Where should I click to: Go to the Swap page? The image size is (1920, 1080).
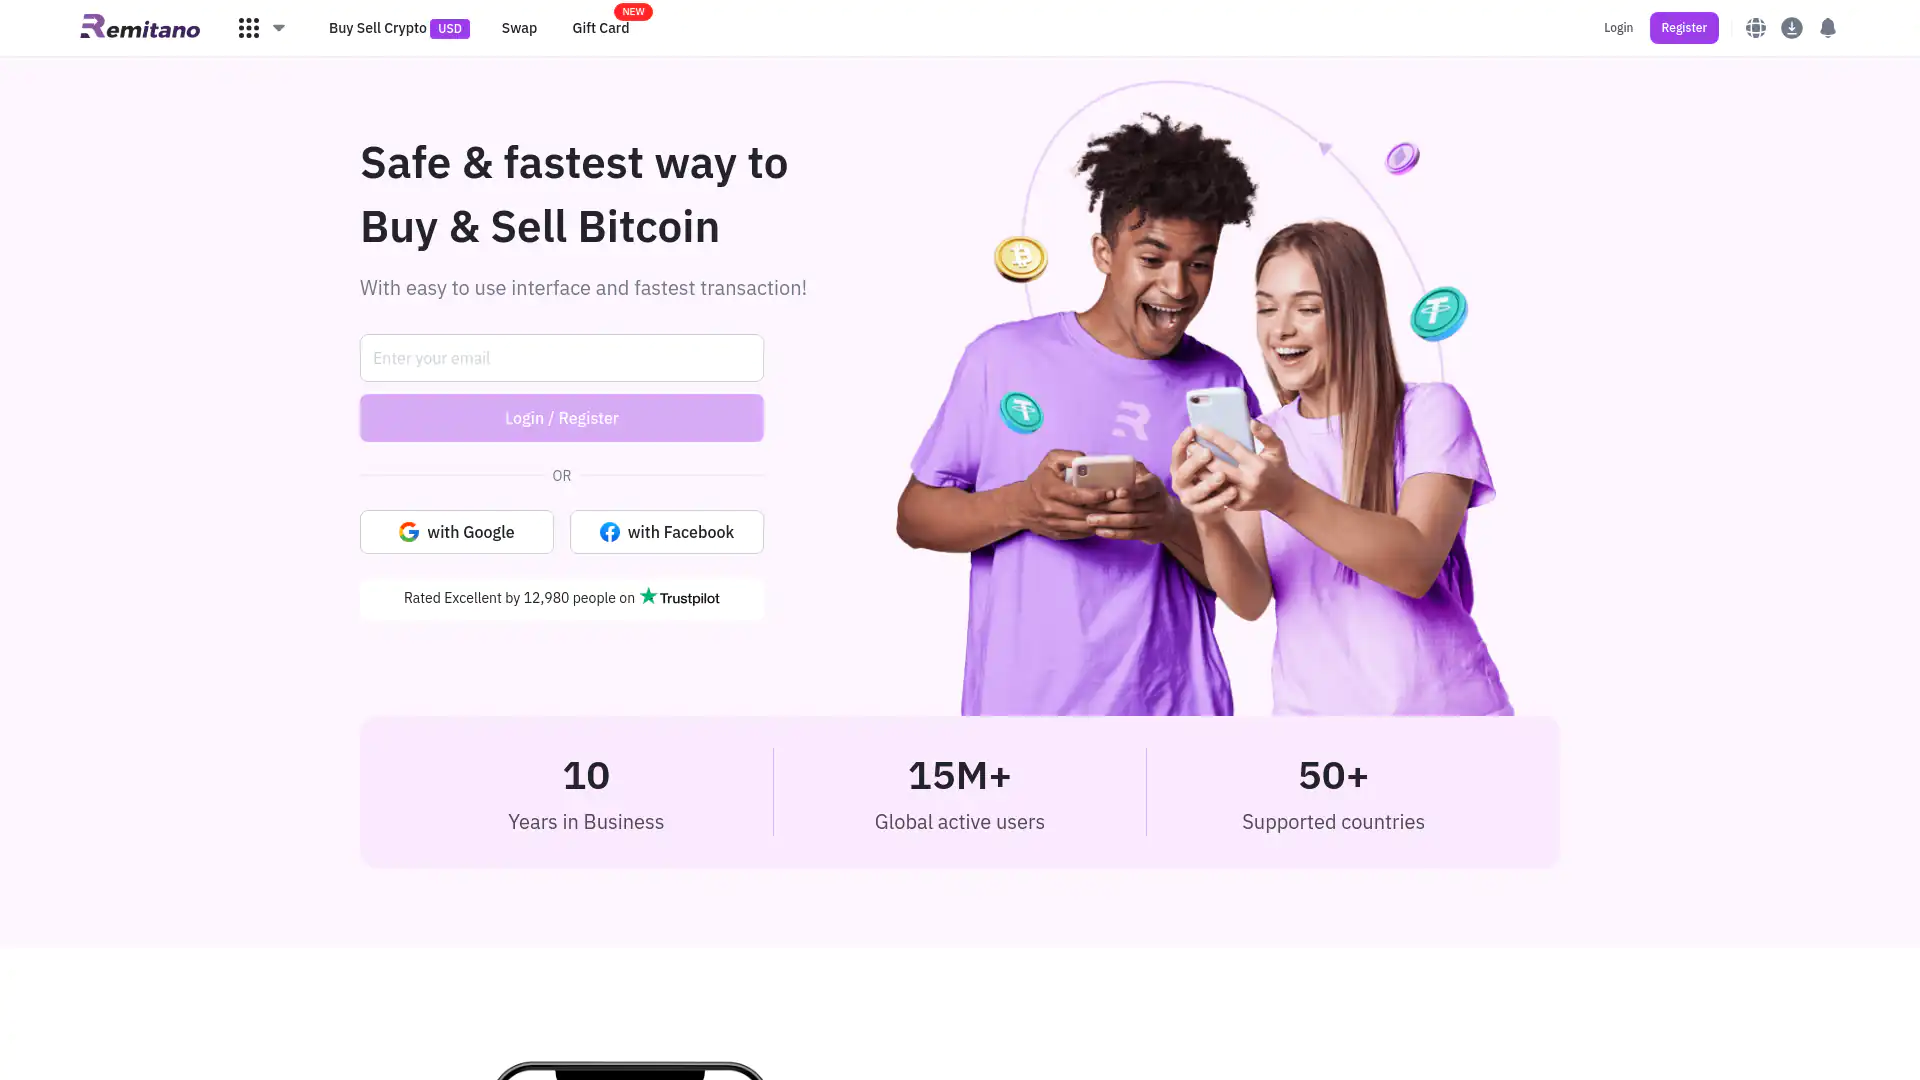click(x=519, y=28)
